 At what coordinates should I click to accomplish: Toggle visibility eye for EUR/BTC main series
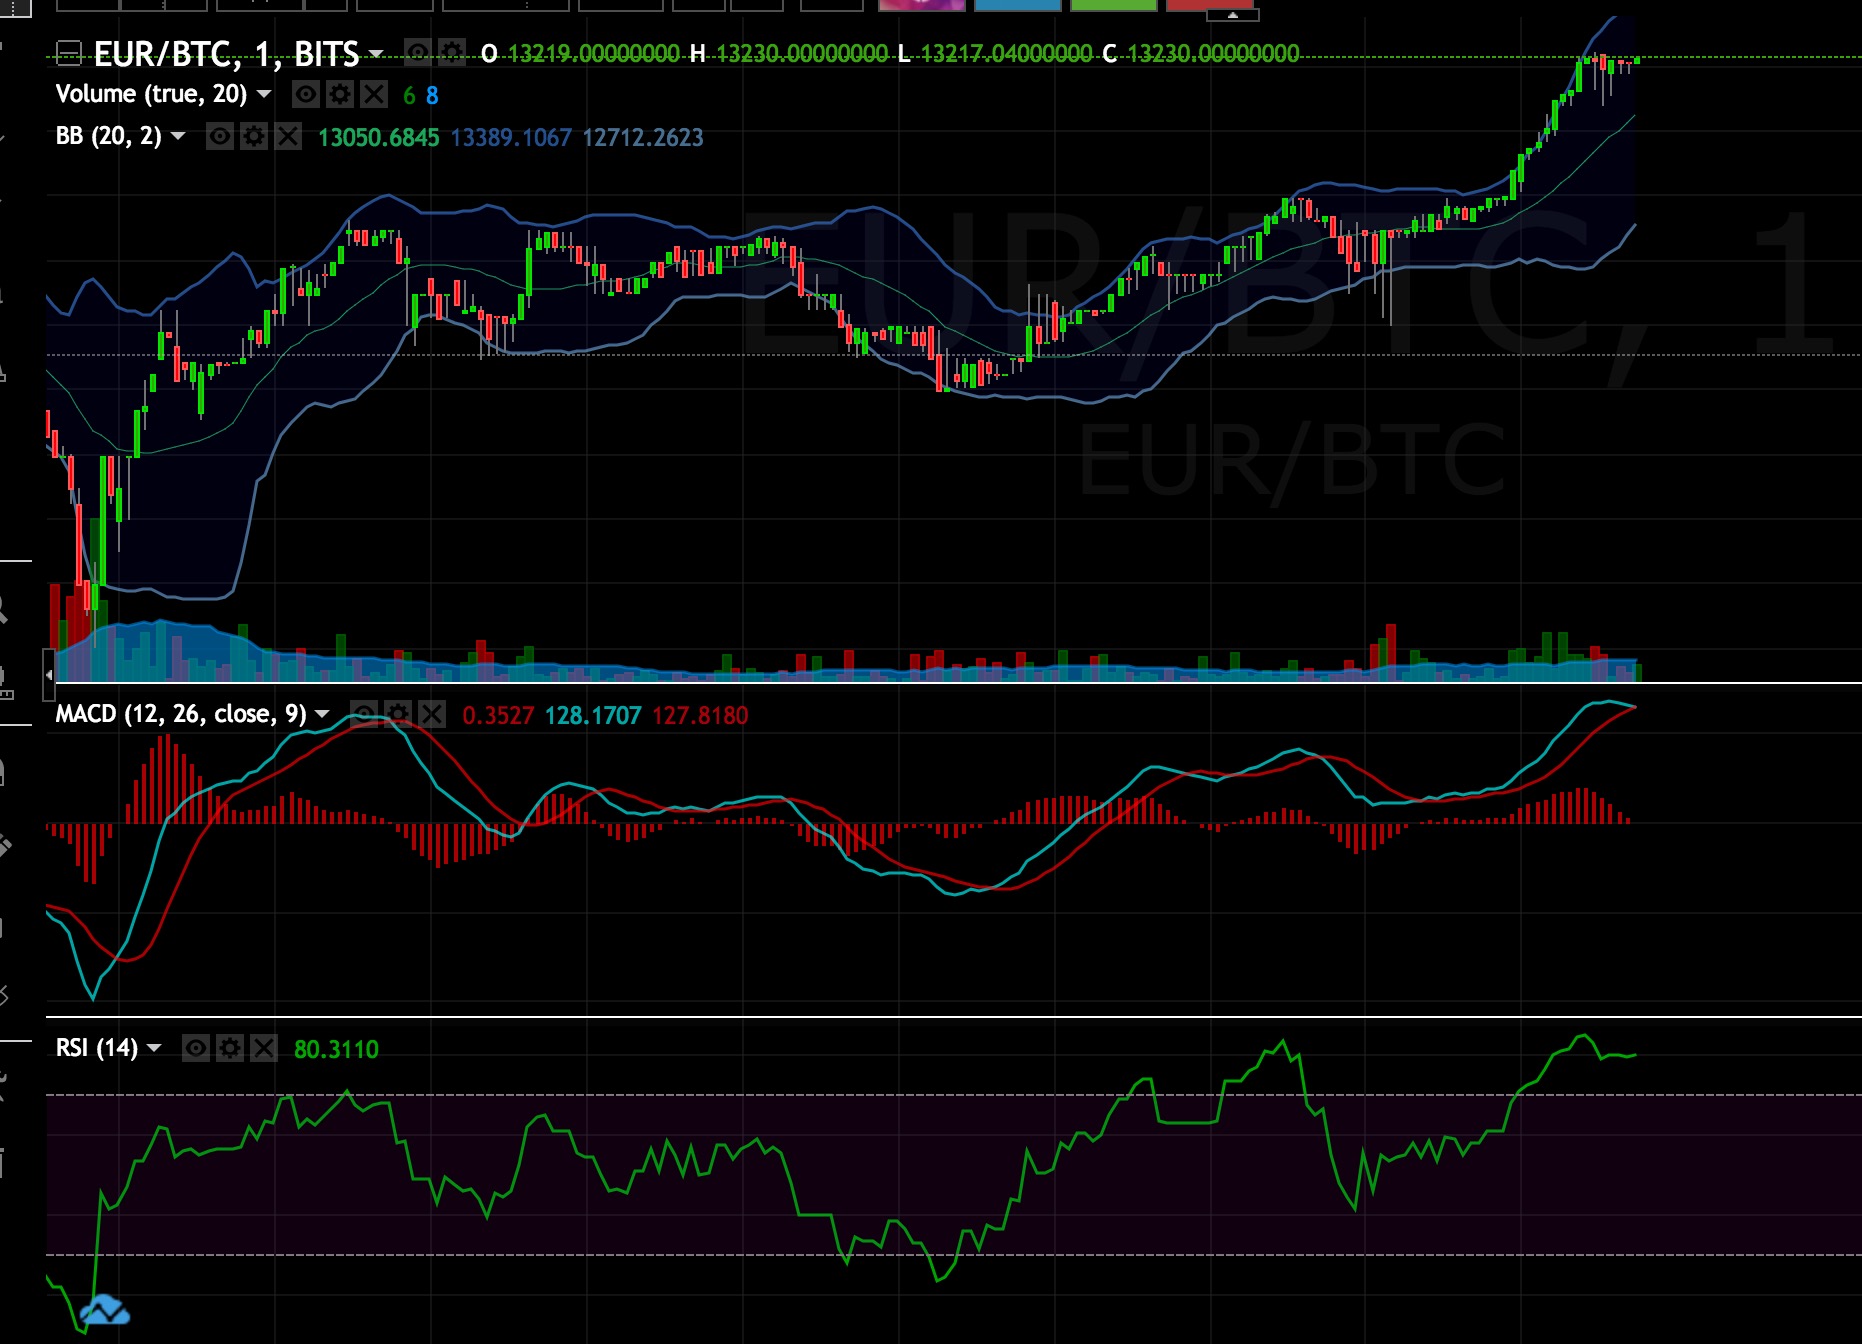pyautogui.click(x=418, y=52)
